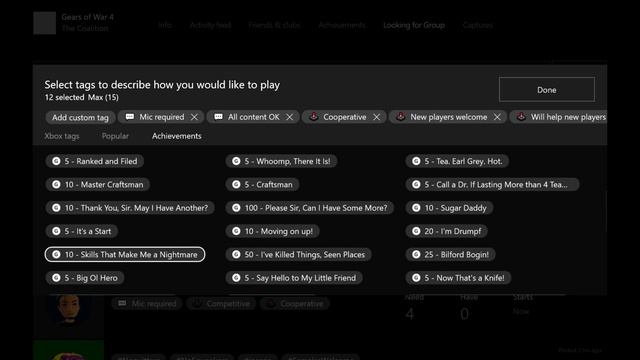Viewport: 640px width, 360px height.
Task: Remove the New players welcome tag
Action: [497, 117]
